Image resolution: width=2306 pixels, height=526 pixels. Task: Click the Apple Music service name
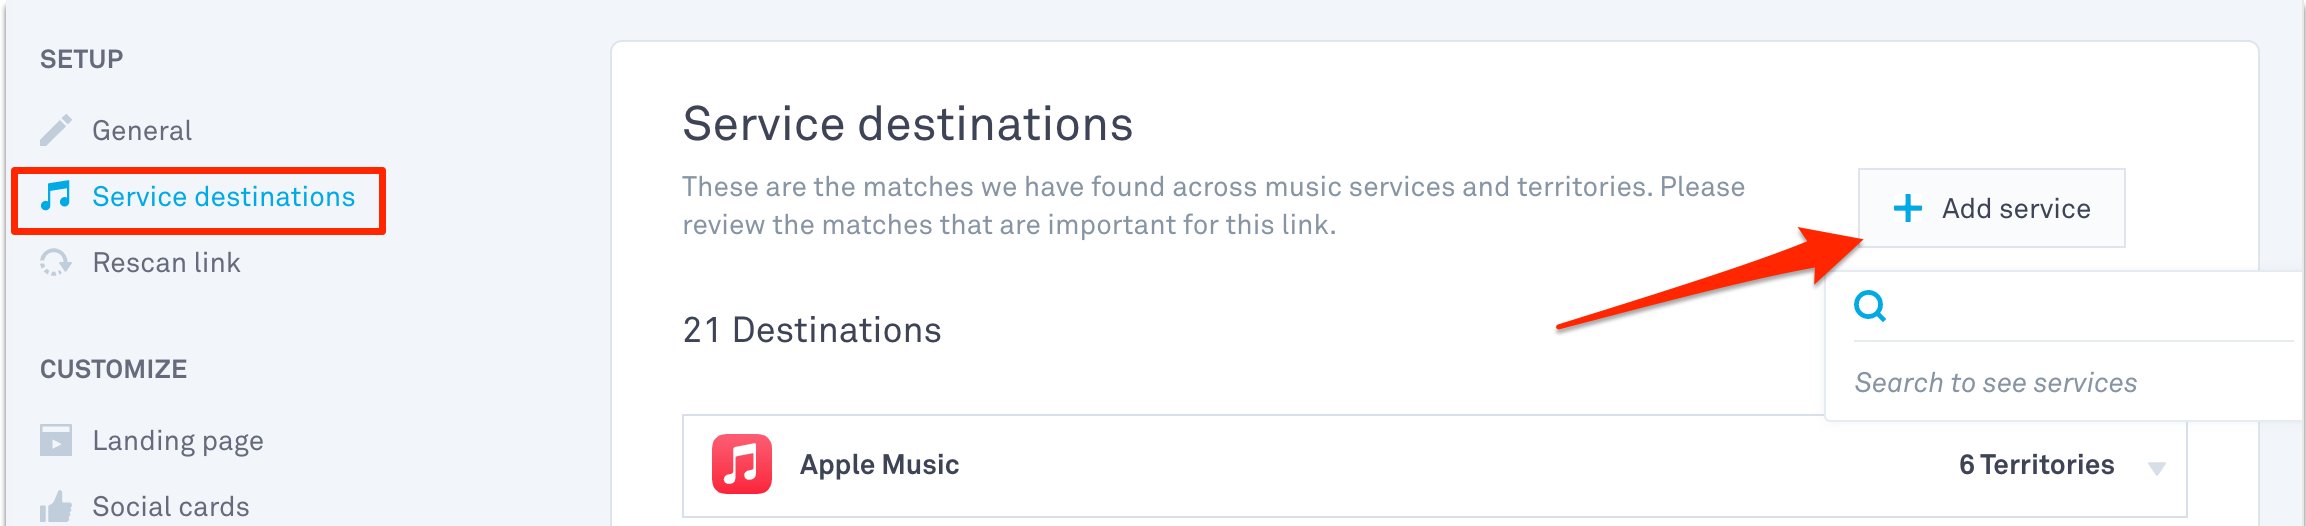pyautogui.click(x=879, y=465)
